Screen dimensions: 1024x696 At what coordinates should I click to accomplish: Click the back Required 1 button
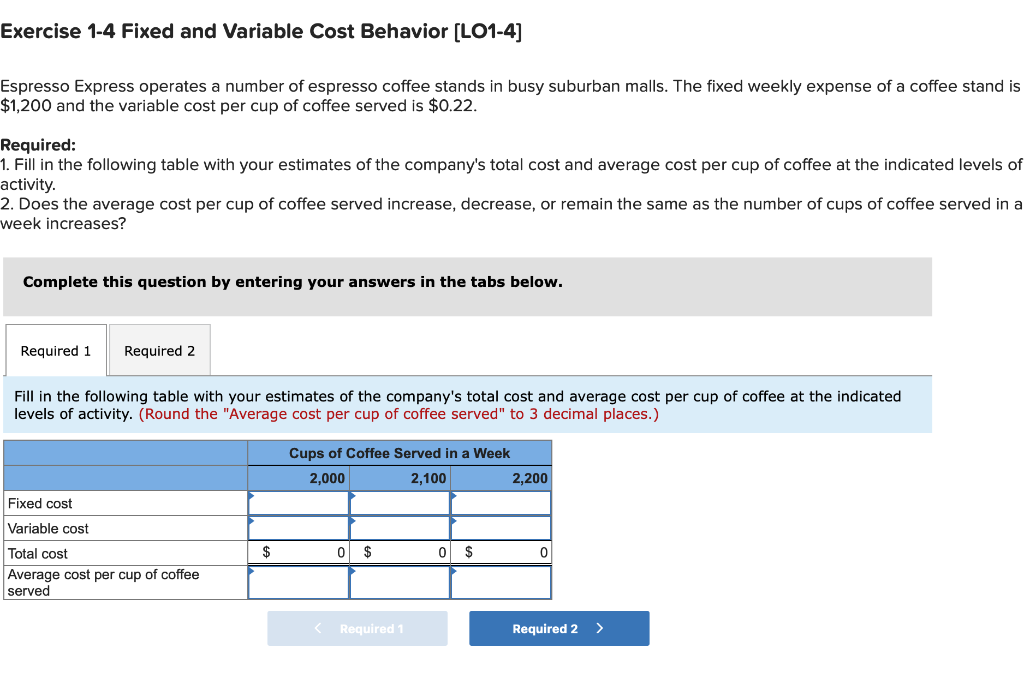pos(356,628)
